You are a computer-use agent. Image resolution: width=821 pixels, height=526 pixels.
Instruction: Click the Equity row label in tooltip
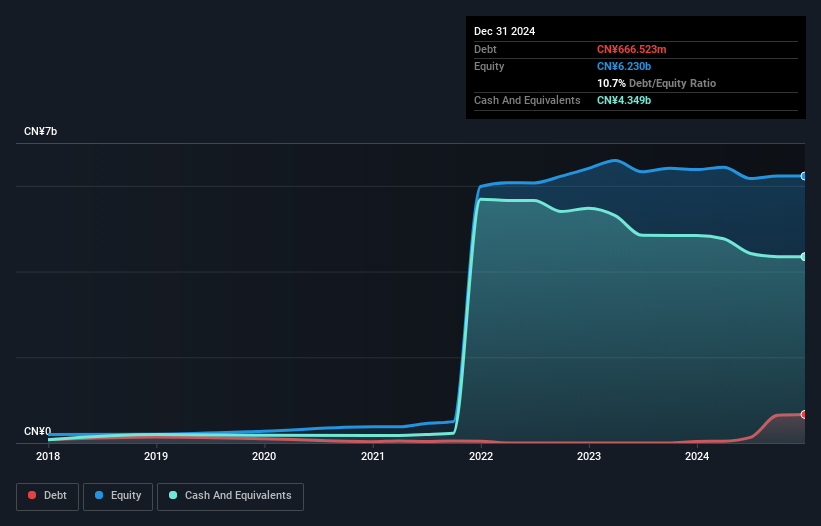coord(489,66)
